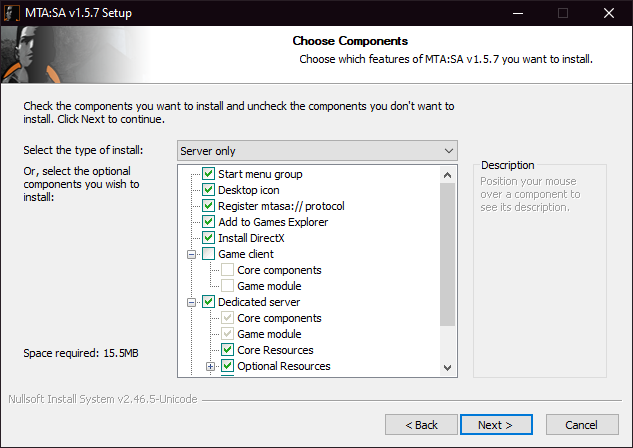633x448 pixels.
Task: Select Core components under Game client
Action: [x=278, y=270]
